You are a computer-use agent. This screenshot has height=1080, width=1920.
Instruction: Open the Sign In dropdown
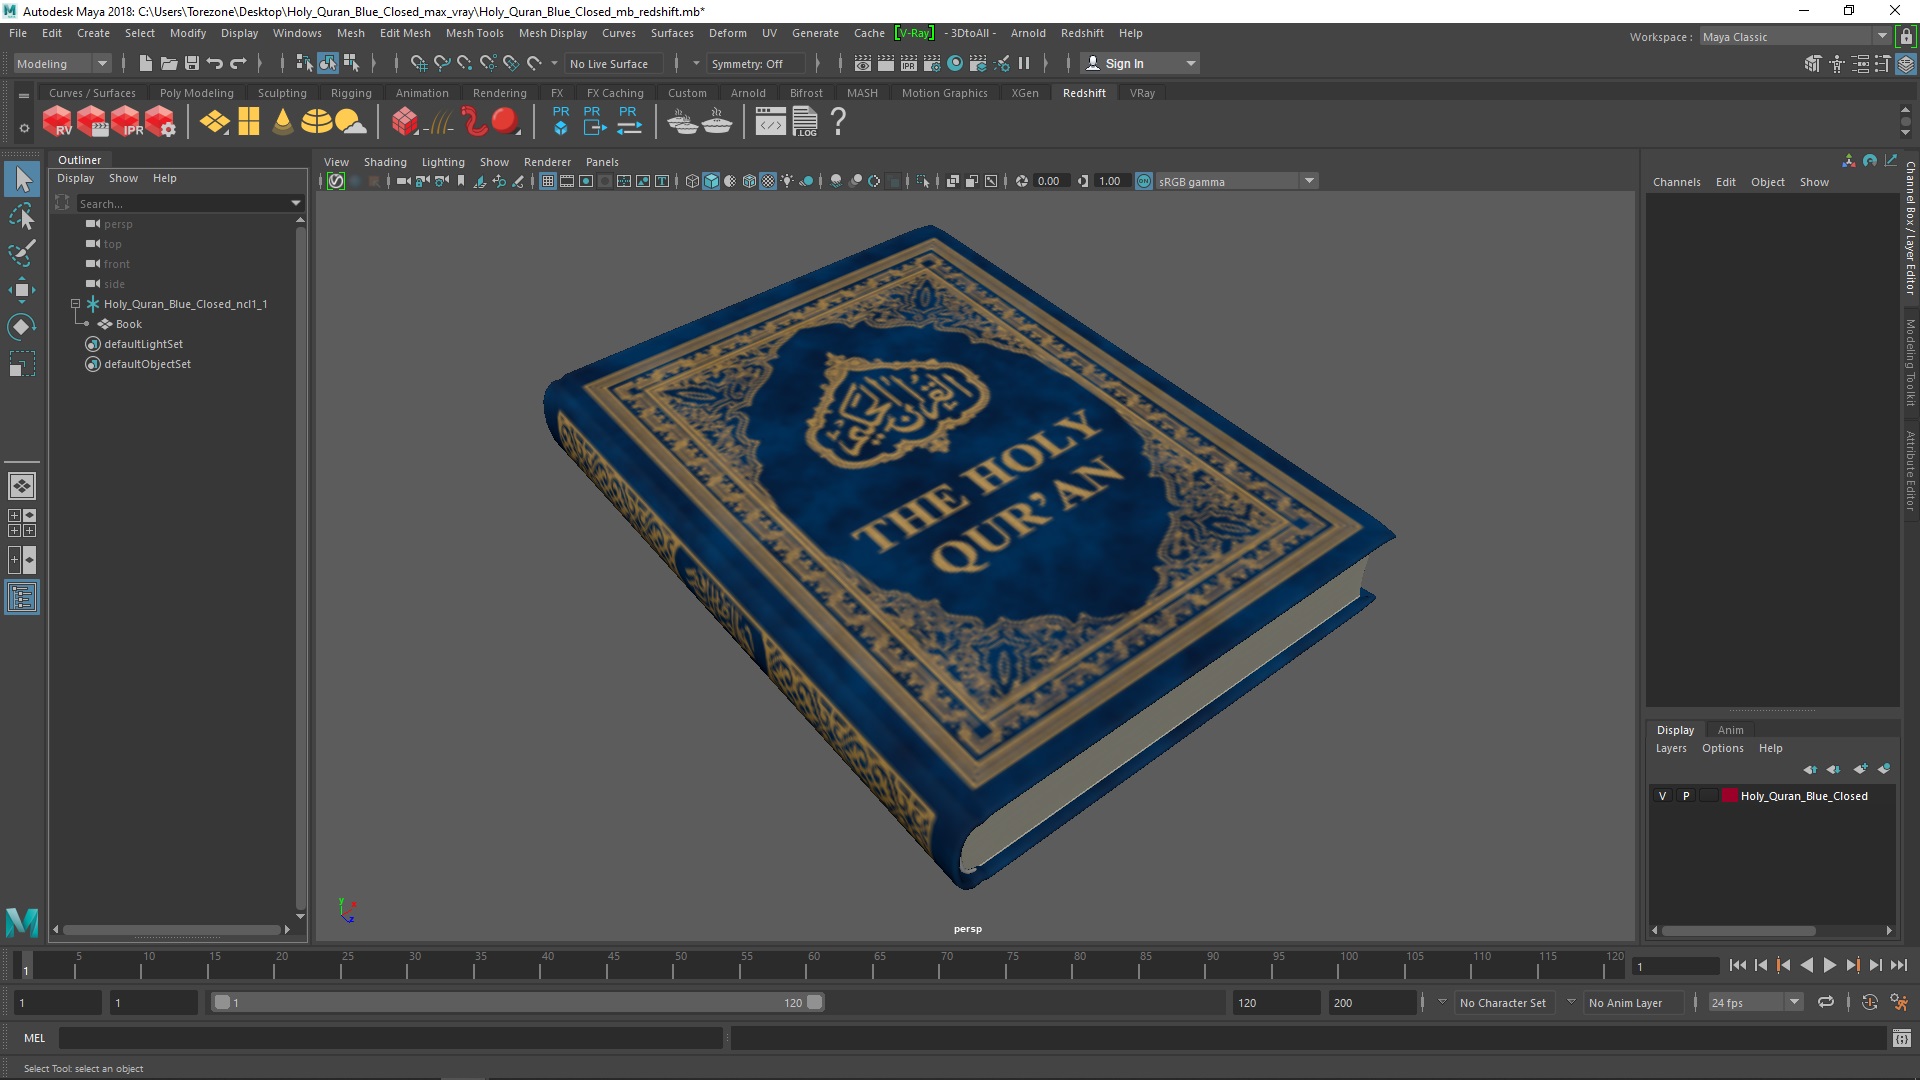(x=1140, y=63)
